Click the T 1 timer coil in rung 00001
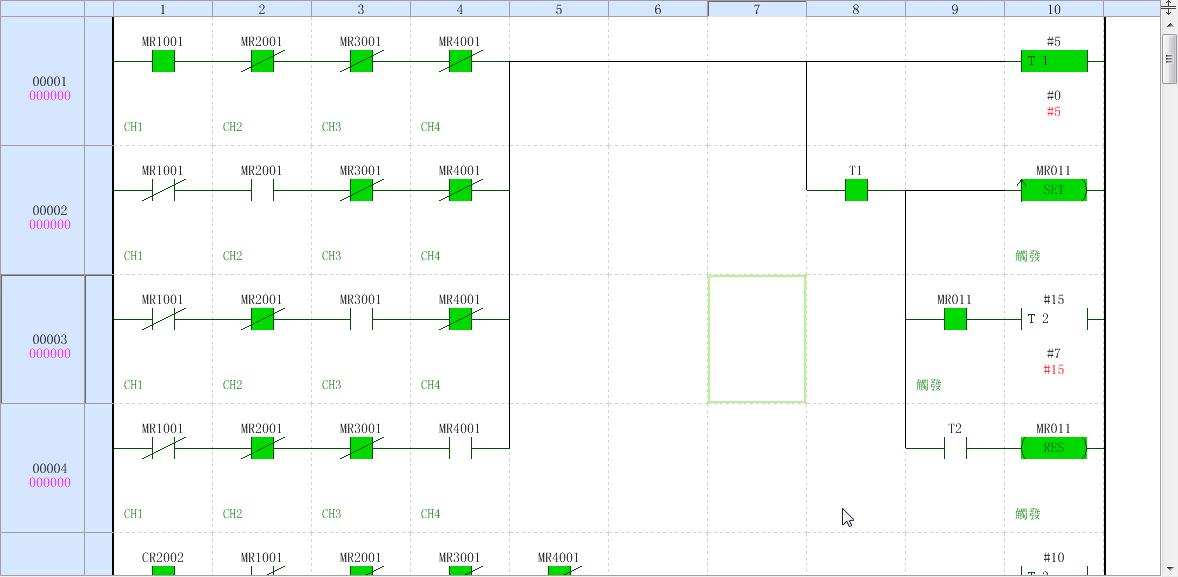 tap(1053, 62)
